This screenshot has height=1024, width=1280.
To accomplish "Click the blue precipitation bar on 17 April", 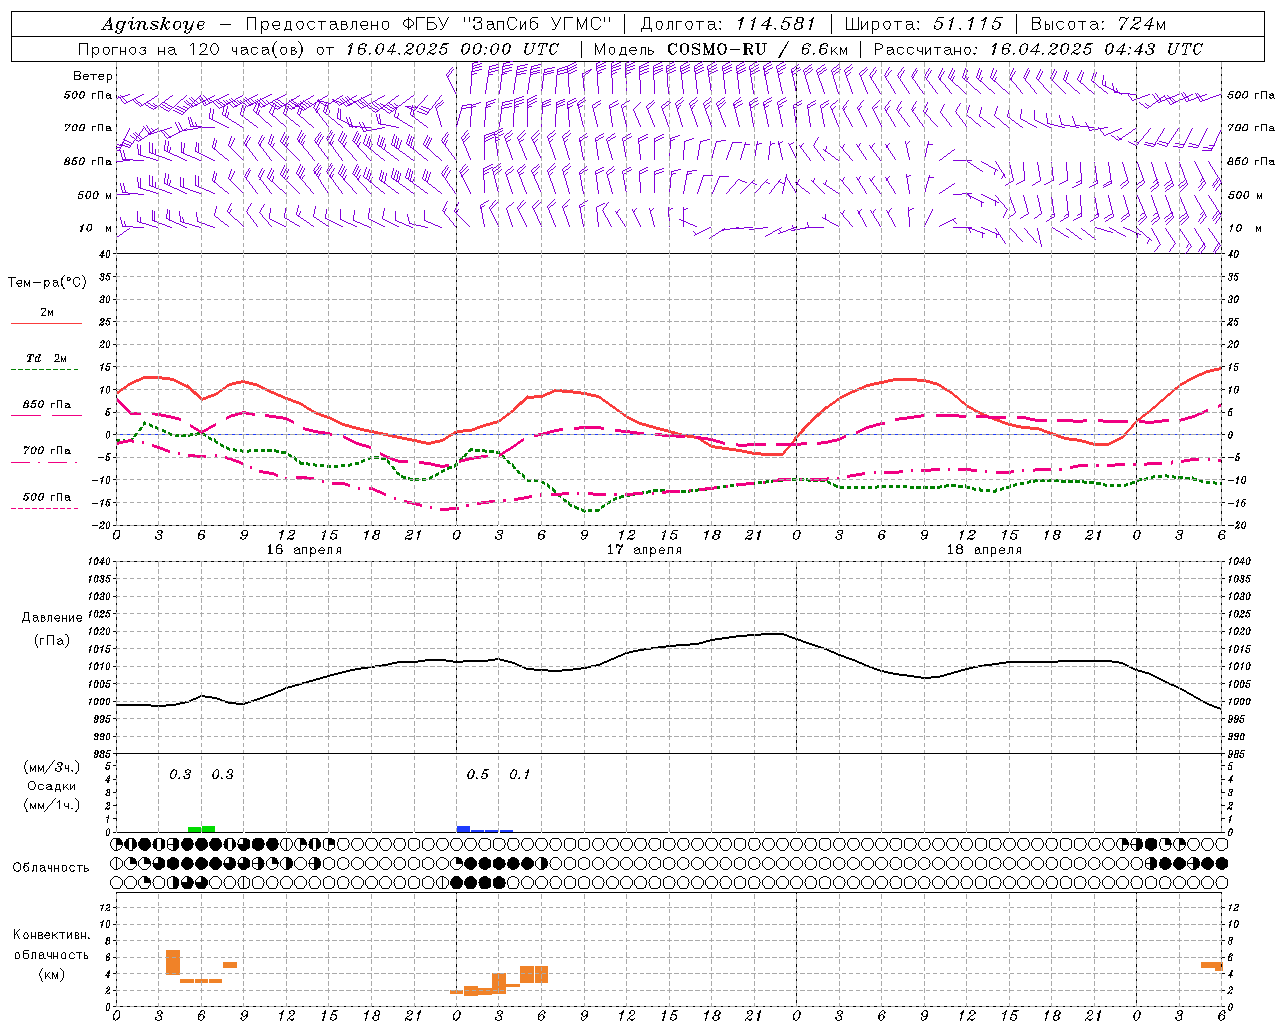I will tap(463, 829).
